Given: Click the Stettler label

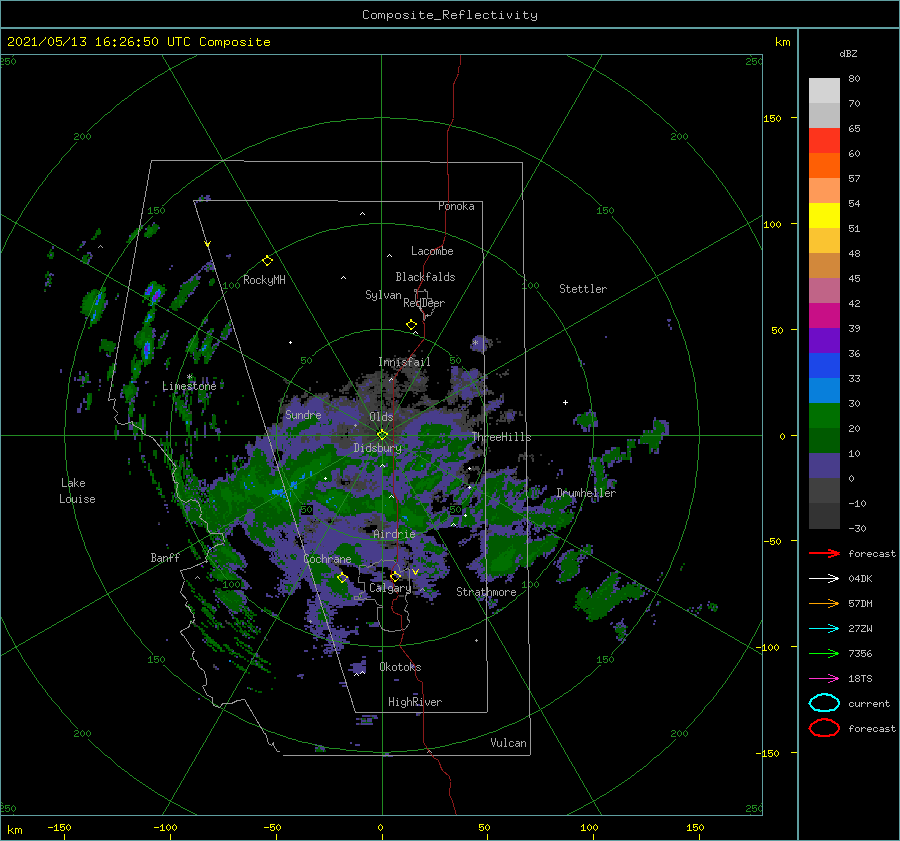Looking at the screenshot, I should coord(583,289).
